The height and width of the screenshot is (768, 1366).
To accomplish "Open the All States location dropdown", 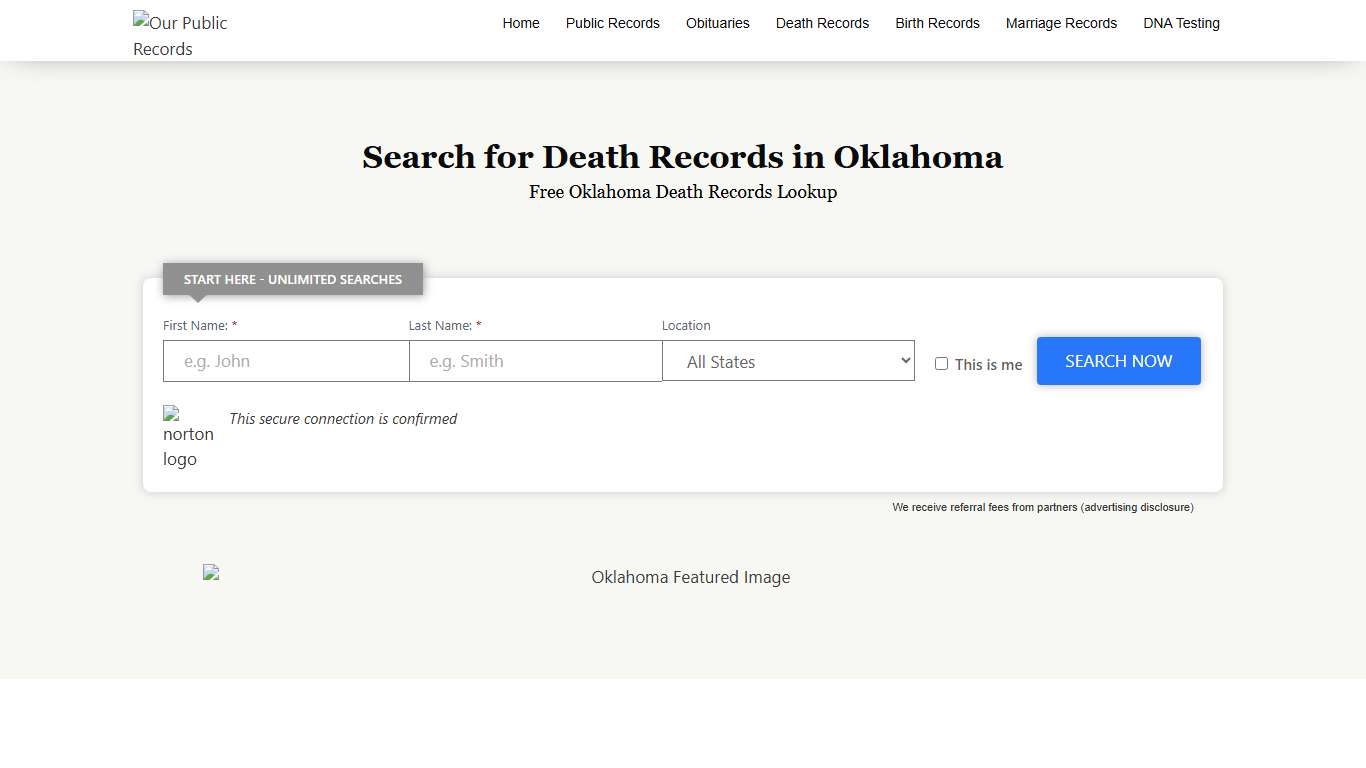I will pyautogui.click(x=789, y=361).
